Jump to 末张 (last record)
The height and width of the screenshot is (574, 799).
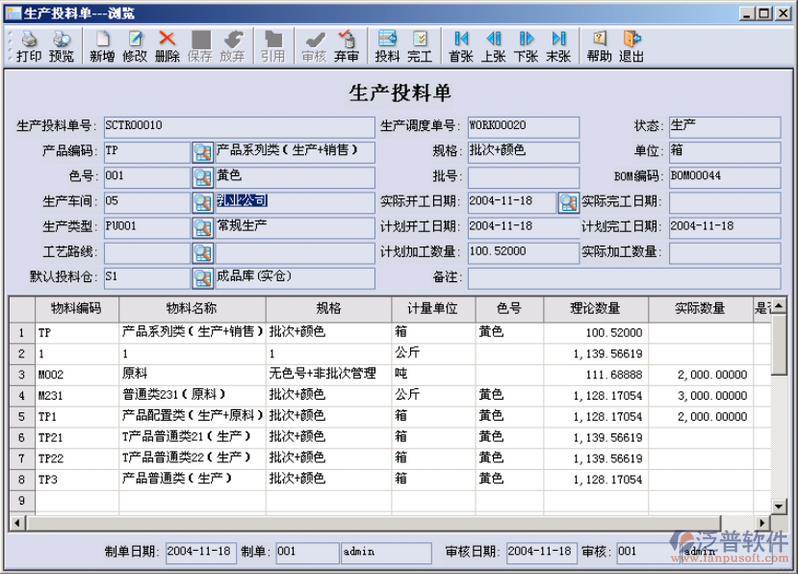(x=558, y=45)
